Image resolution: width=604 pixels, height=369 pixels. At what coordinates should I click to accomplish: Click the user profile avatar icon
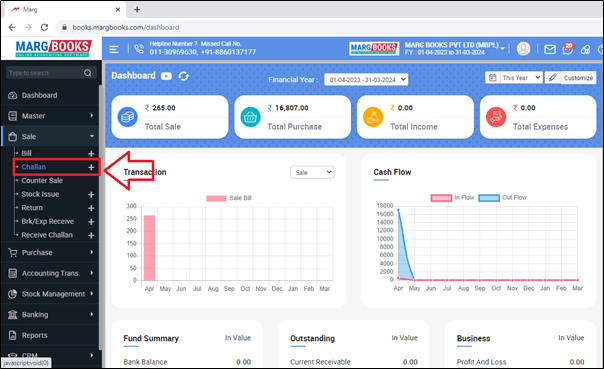click(x=523, y=49)
